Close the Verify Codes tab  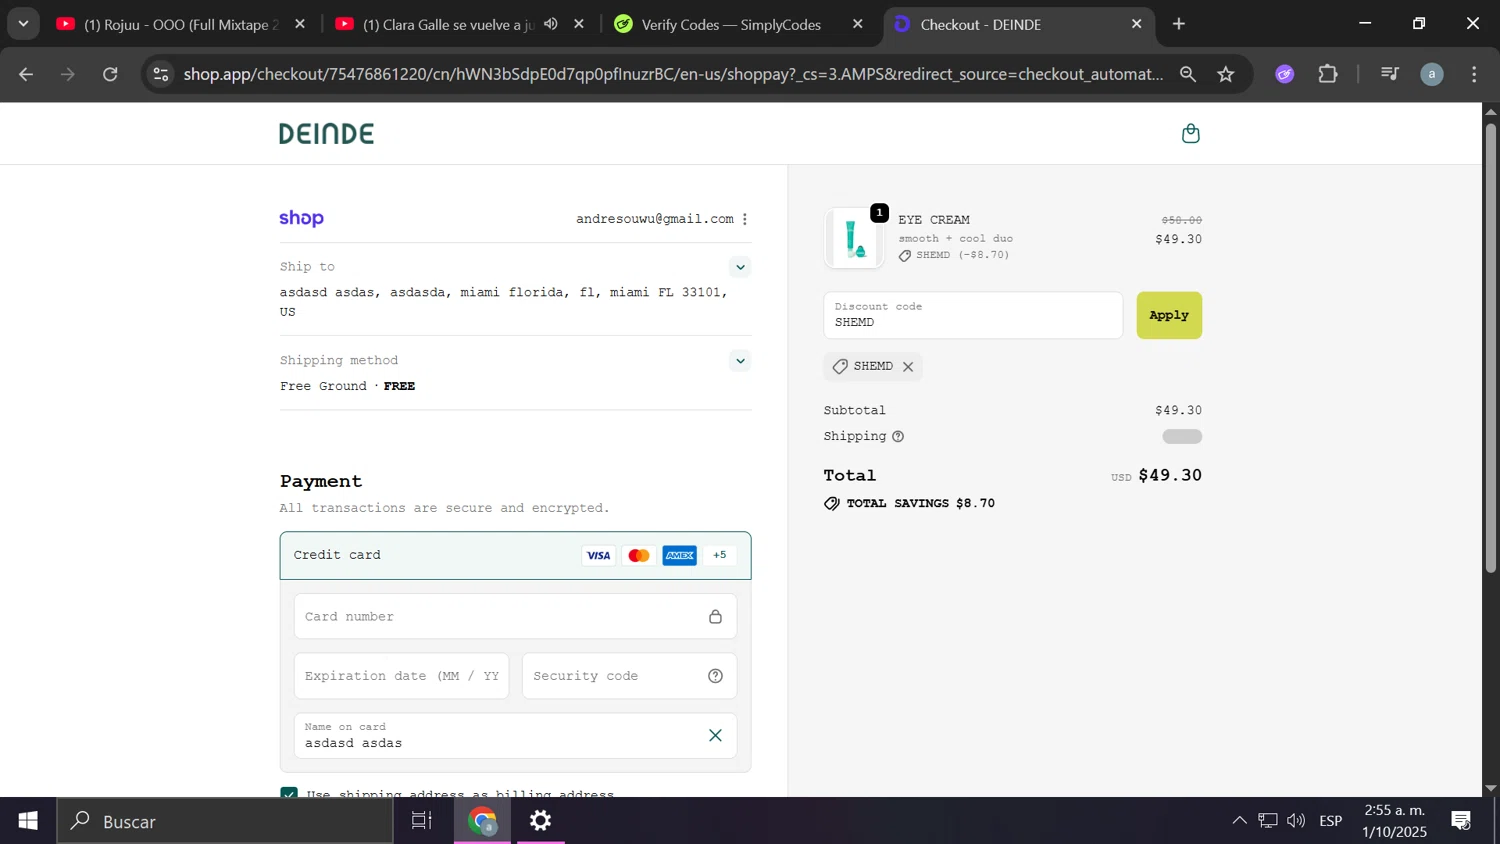tap(857, 24)
